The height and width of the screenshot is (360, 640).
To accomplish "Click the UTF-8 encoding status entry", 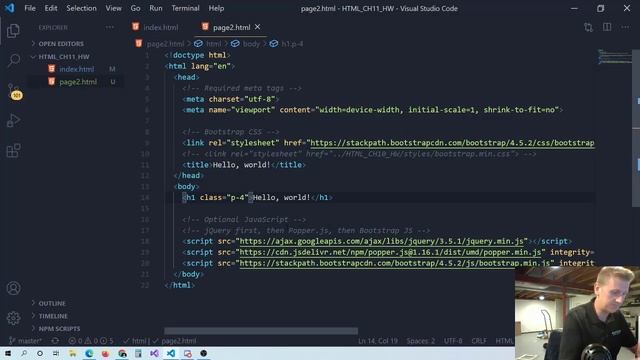I will [453, 340].
